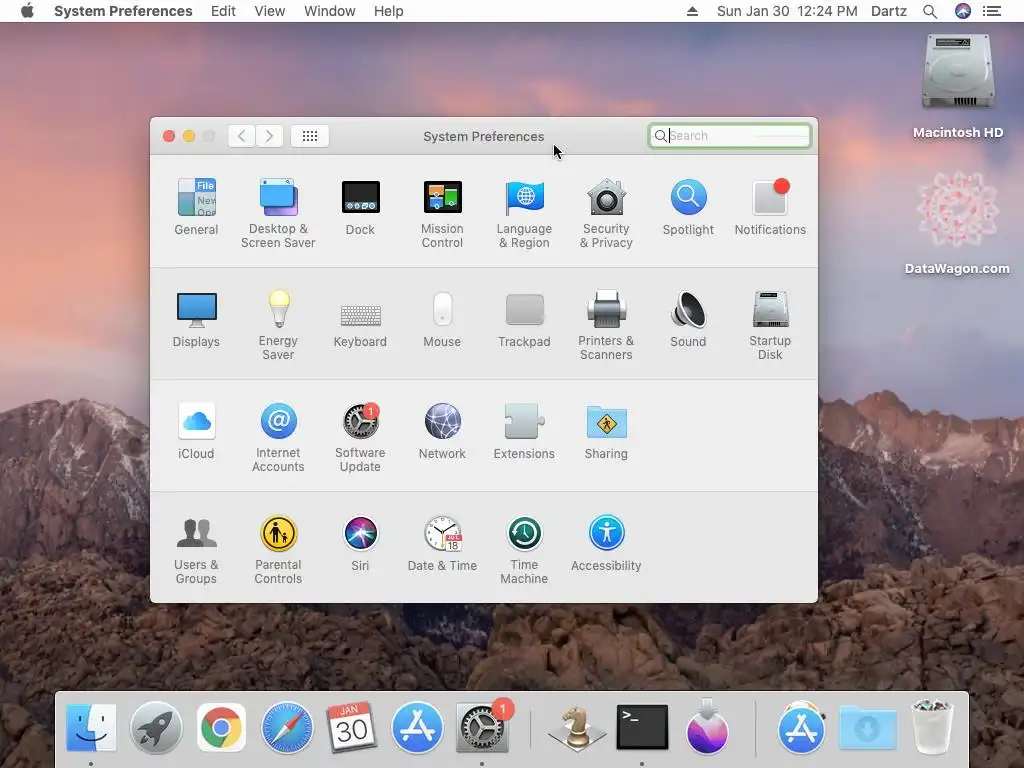The image size is (1024, 768).
Task: Minimize the System Preferences window
Action: tap(189, 136)
